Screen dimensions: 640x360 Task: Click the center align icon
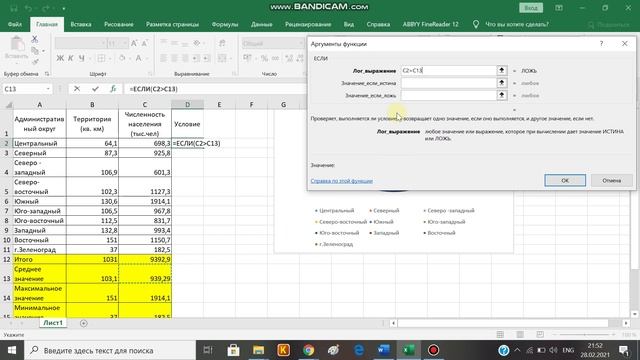[174, 58]
